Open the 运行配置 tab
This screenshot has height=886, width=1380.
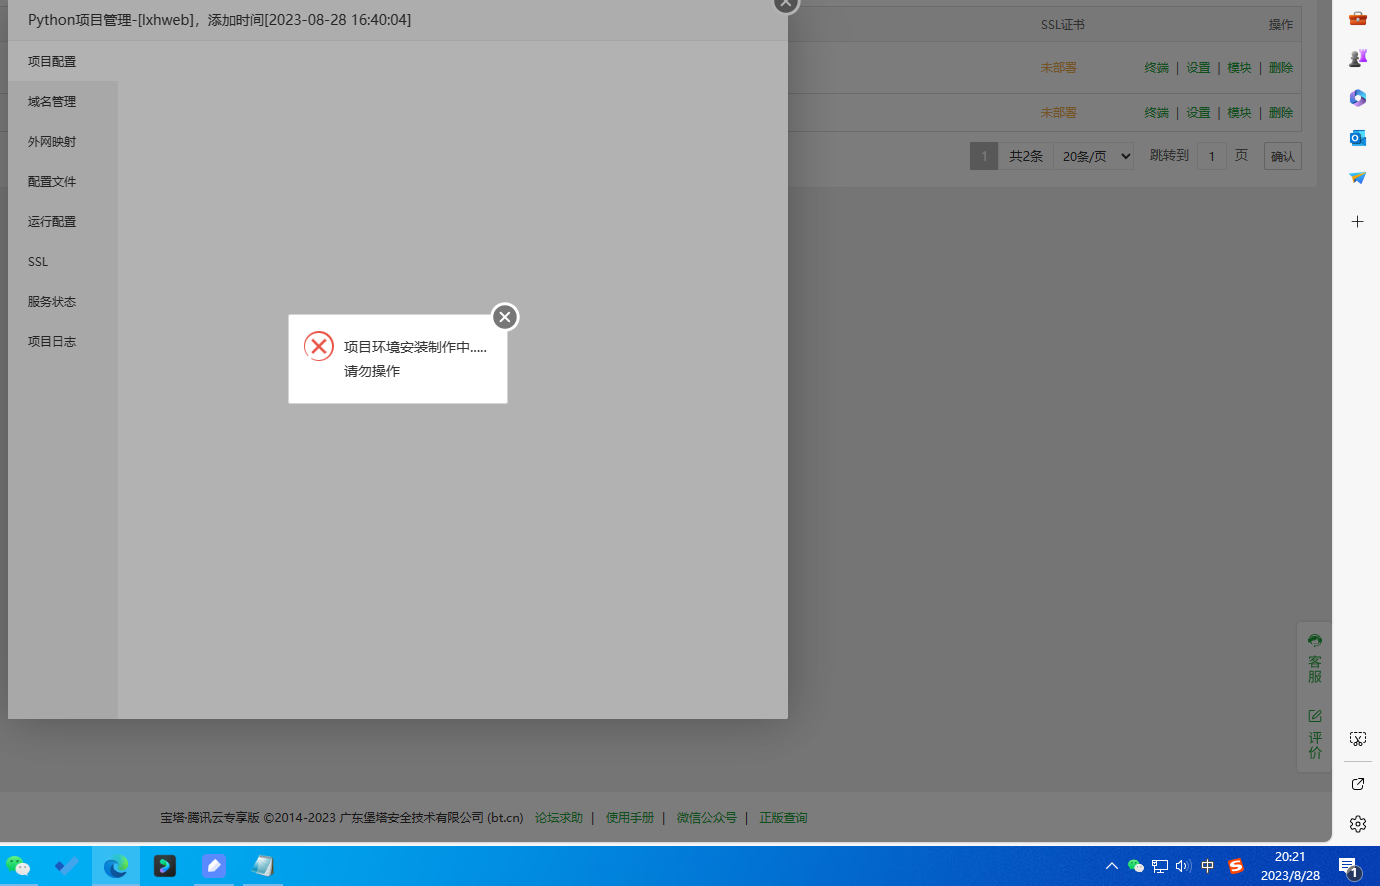tap(63, 221)
